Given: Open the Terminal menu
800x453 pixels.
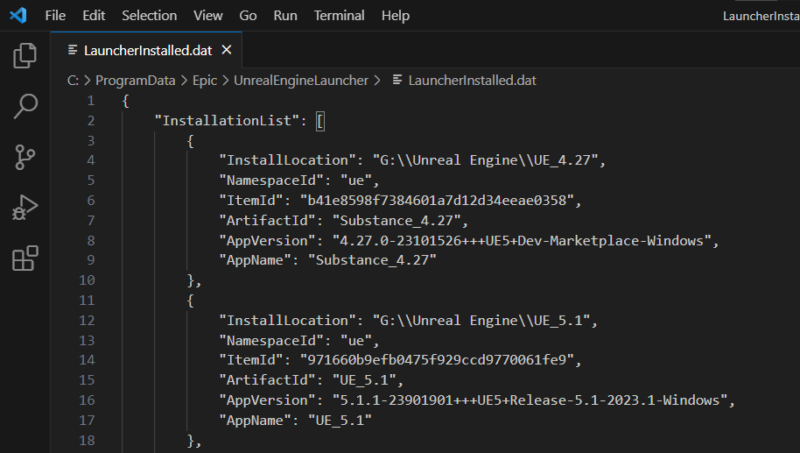Looking at the screenshot, I should click(339, 16).
